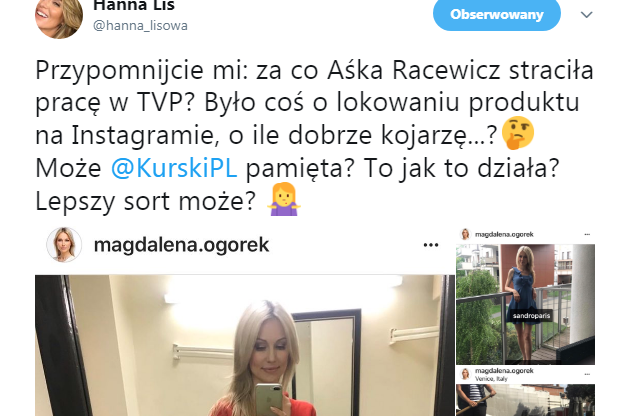Click small avatar on Venice post

(x=465, y=374)
